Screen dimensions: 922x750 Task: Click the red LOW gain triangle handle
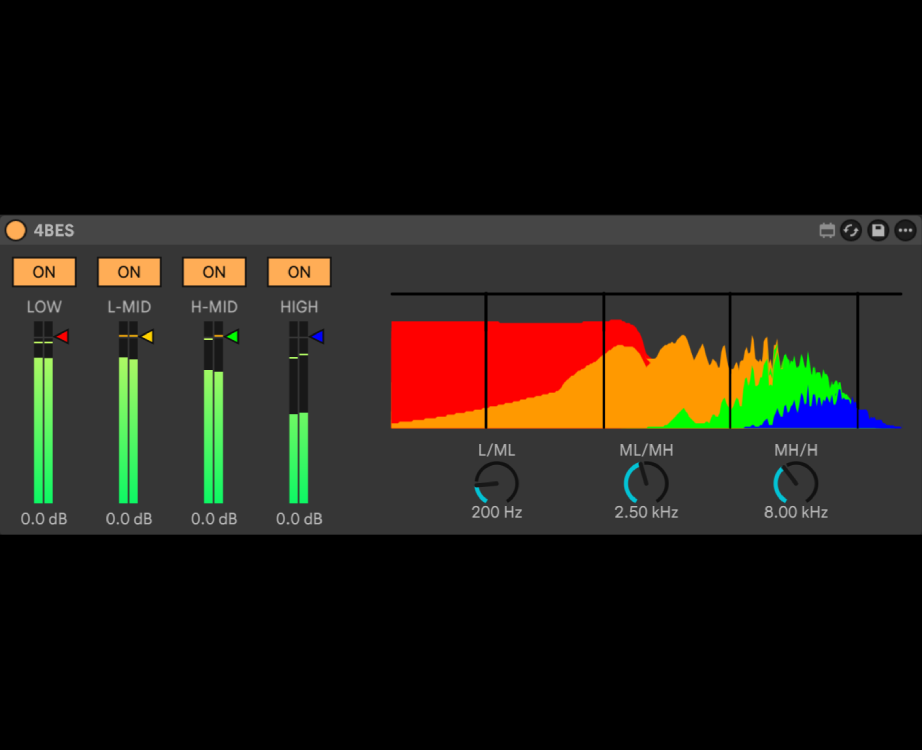62,337
